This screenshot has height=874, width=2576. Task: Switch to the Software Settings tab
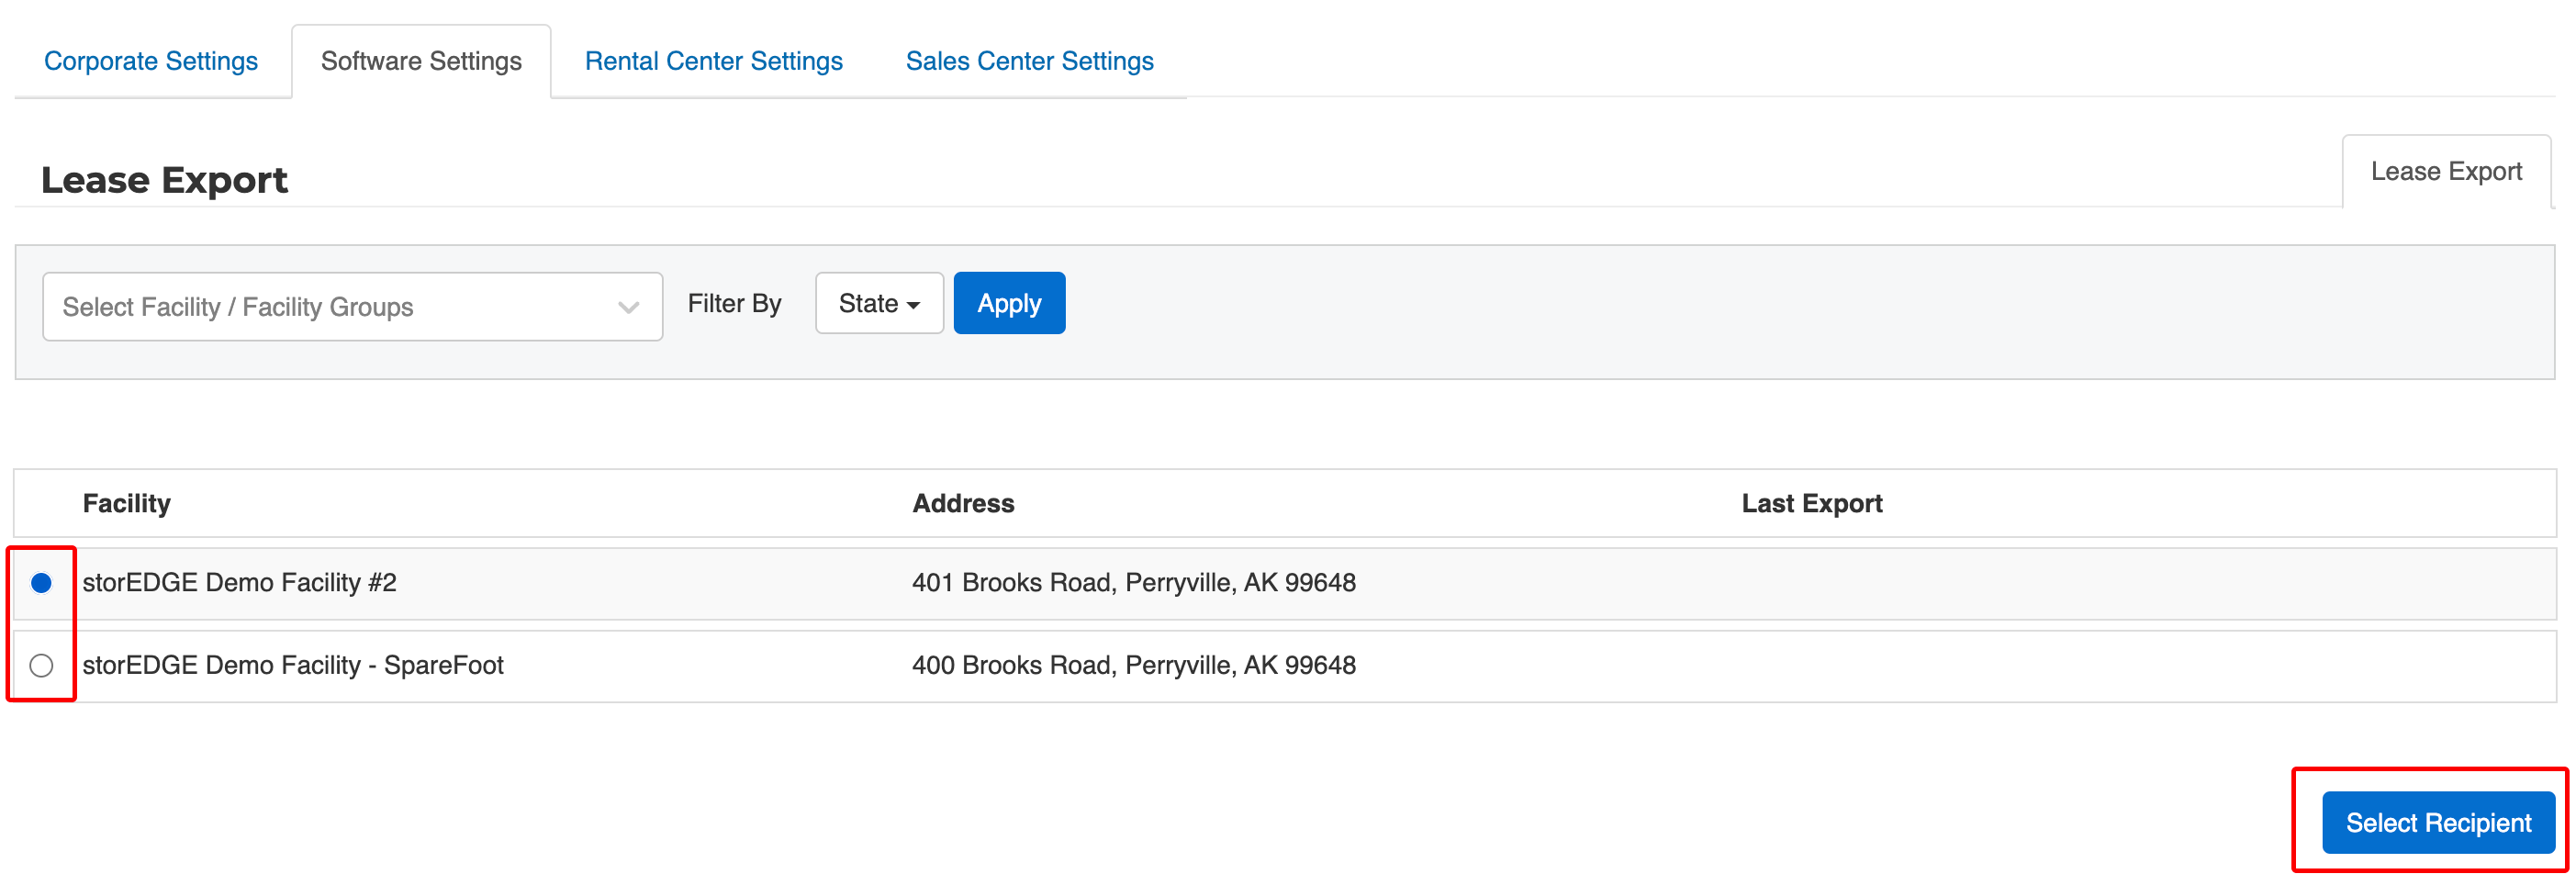pos(421,61)
